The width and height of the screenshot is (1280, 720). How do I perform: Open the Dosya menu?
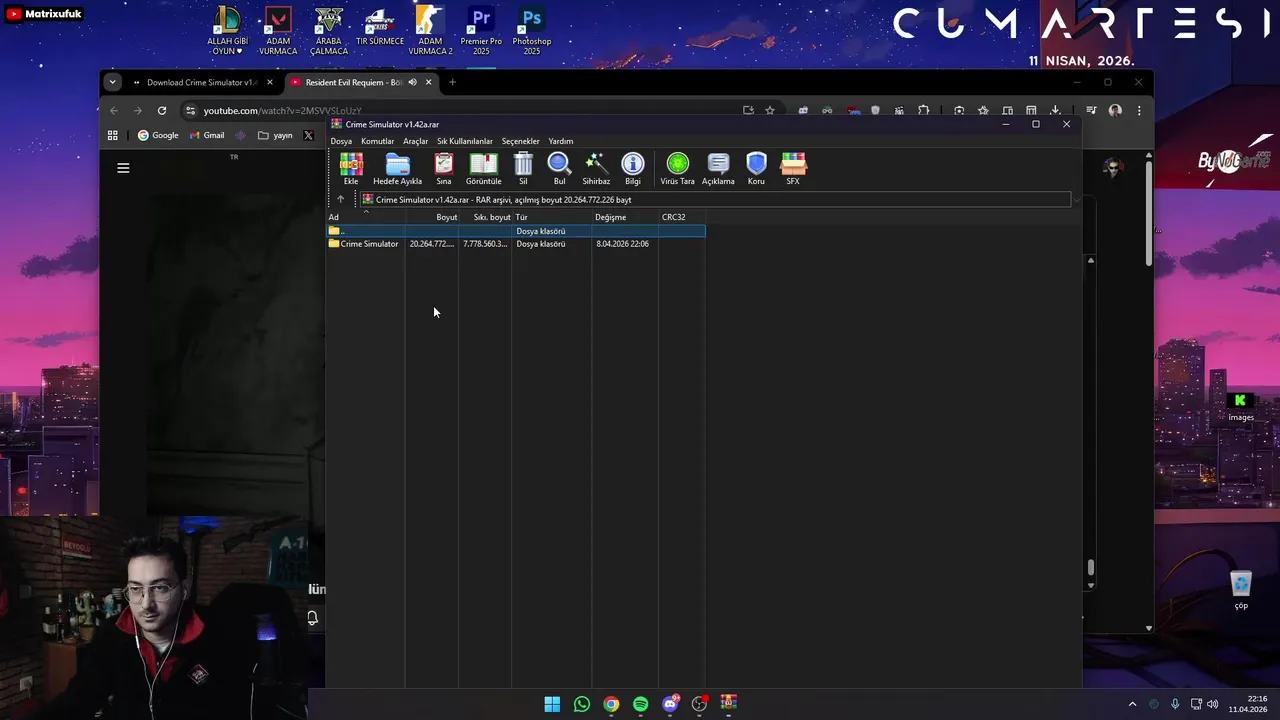(341, 141)
